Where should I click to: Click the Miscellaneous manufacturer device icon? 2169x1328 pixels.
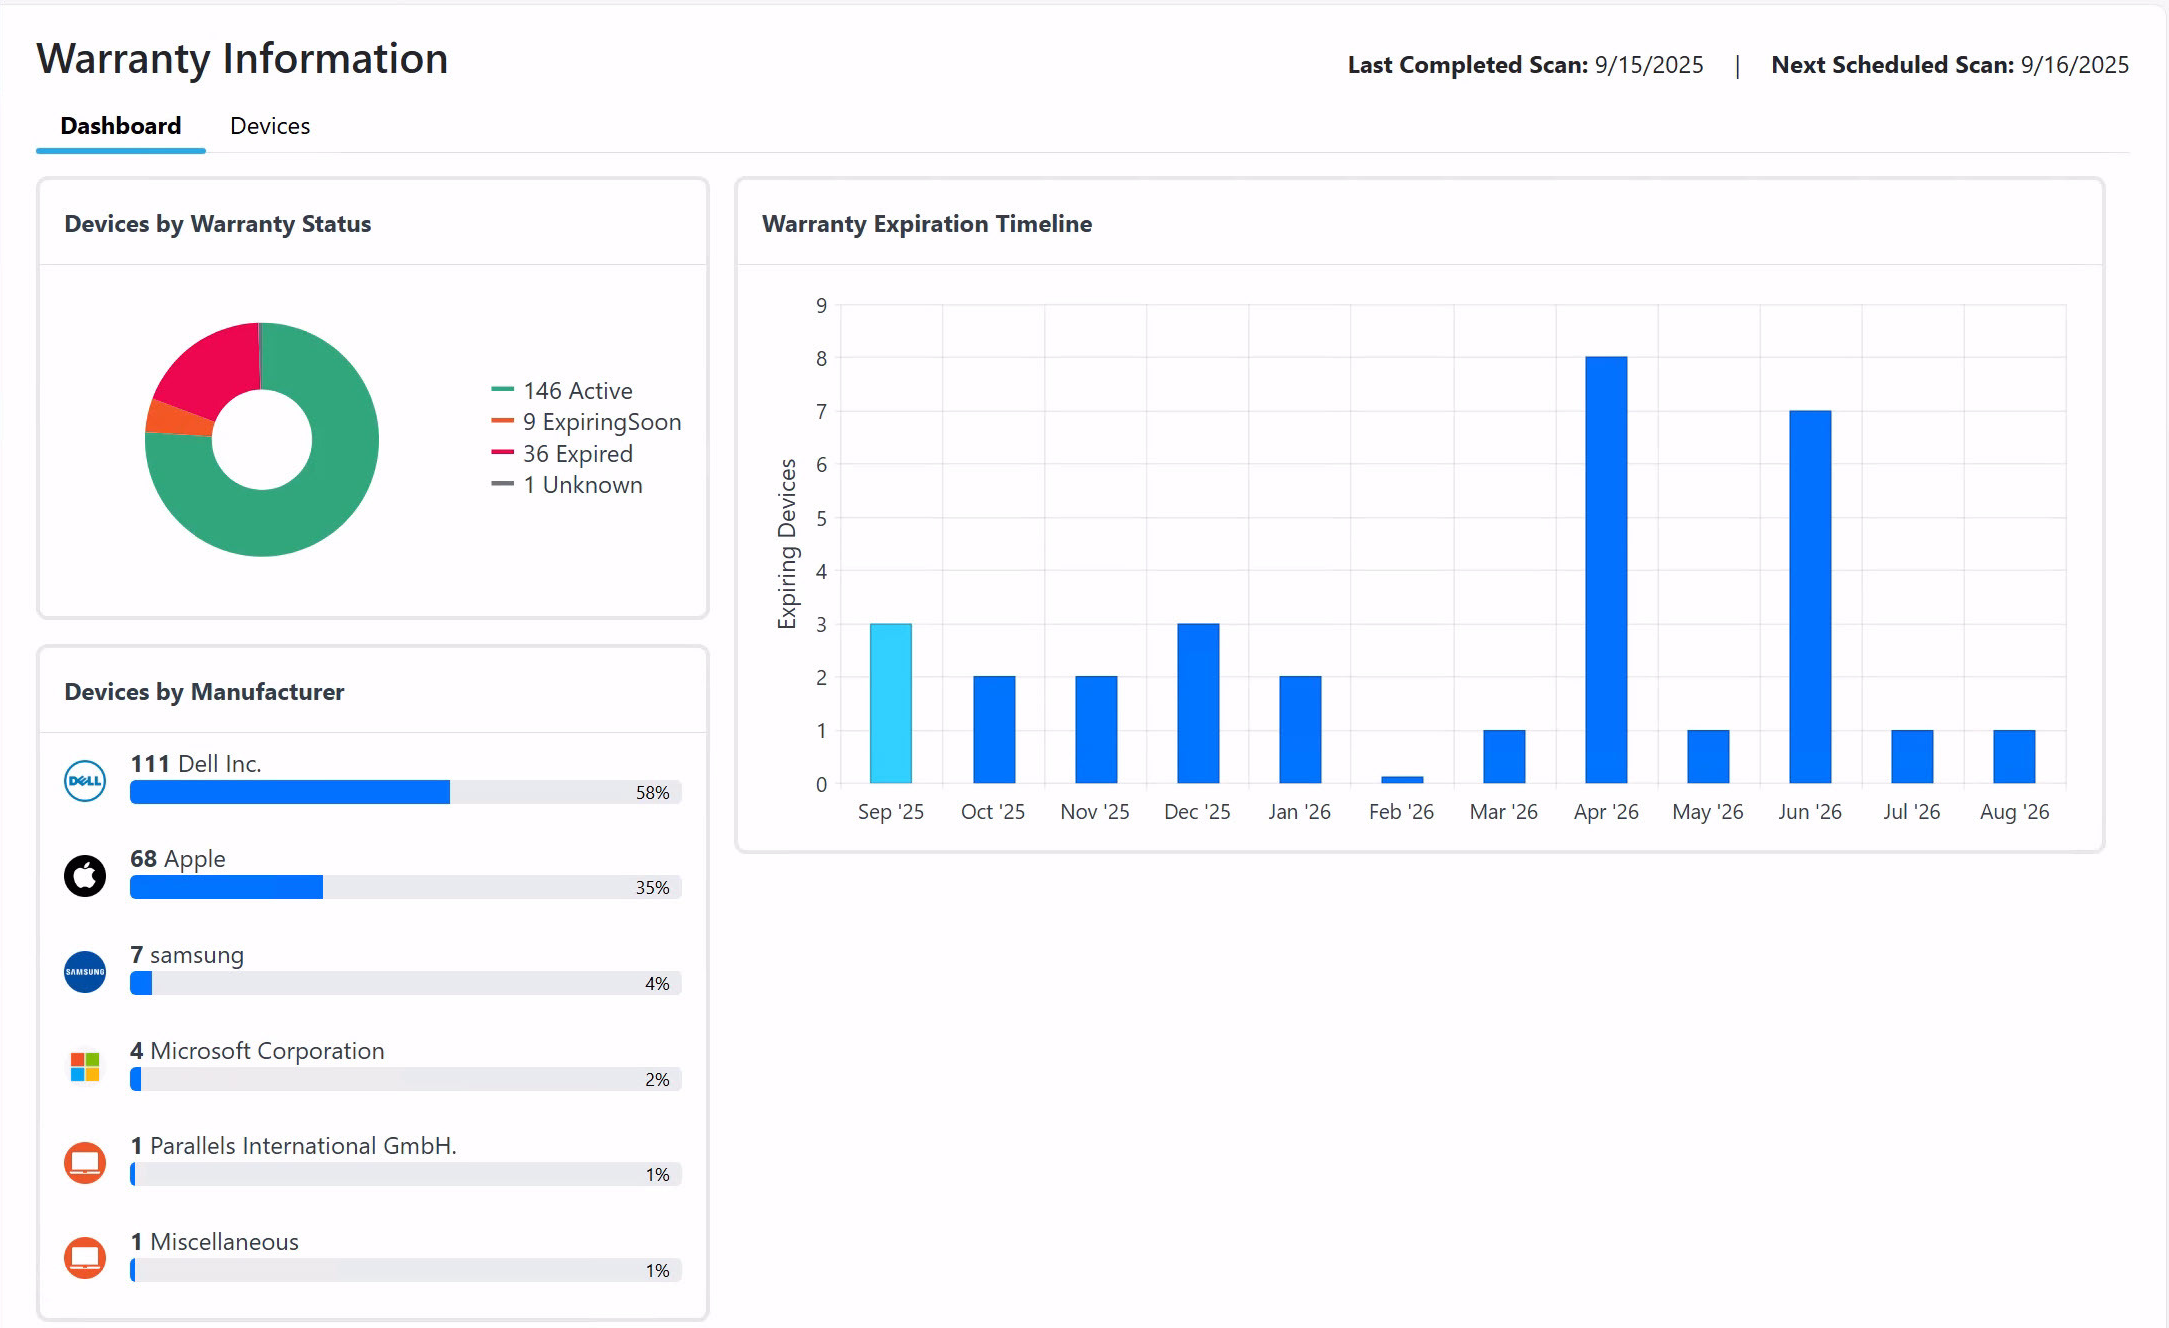85,1258
